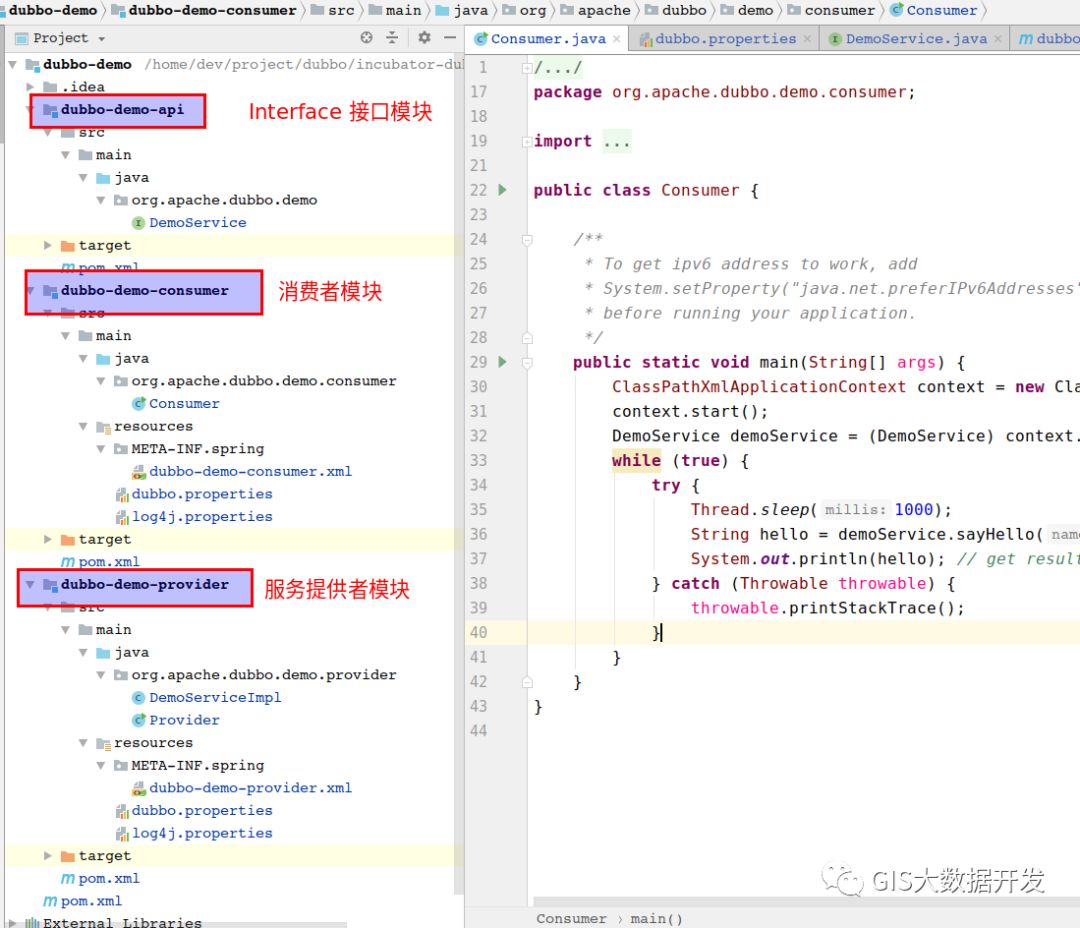Viewport: 1080px width, 928px height.
Task: Open log4j.properties under provider resources
Action: (x=202, y=833)
